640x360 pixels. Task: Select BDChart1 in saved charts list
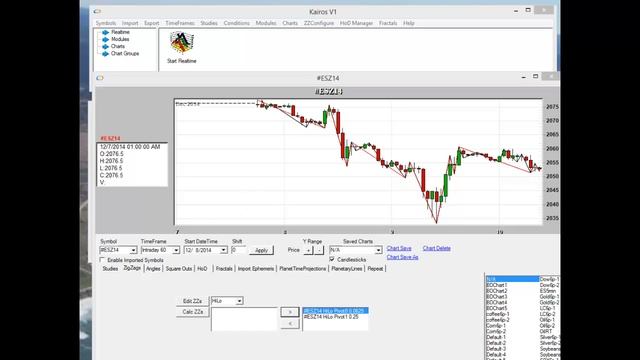pos(497,285)
